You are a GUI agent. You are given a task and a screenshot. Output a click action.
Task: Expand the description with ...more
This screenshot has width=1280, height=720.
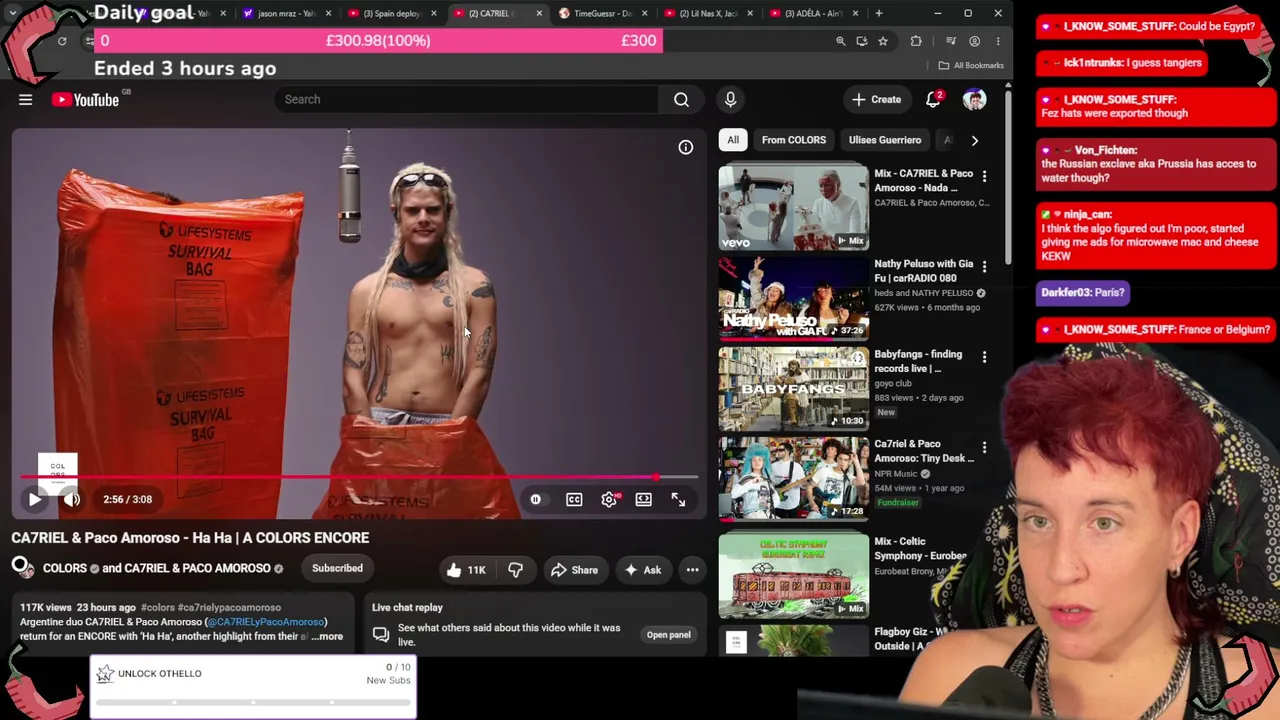pos(327,636)
